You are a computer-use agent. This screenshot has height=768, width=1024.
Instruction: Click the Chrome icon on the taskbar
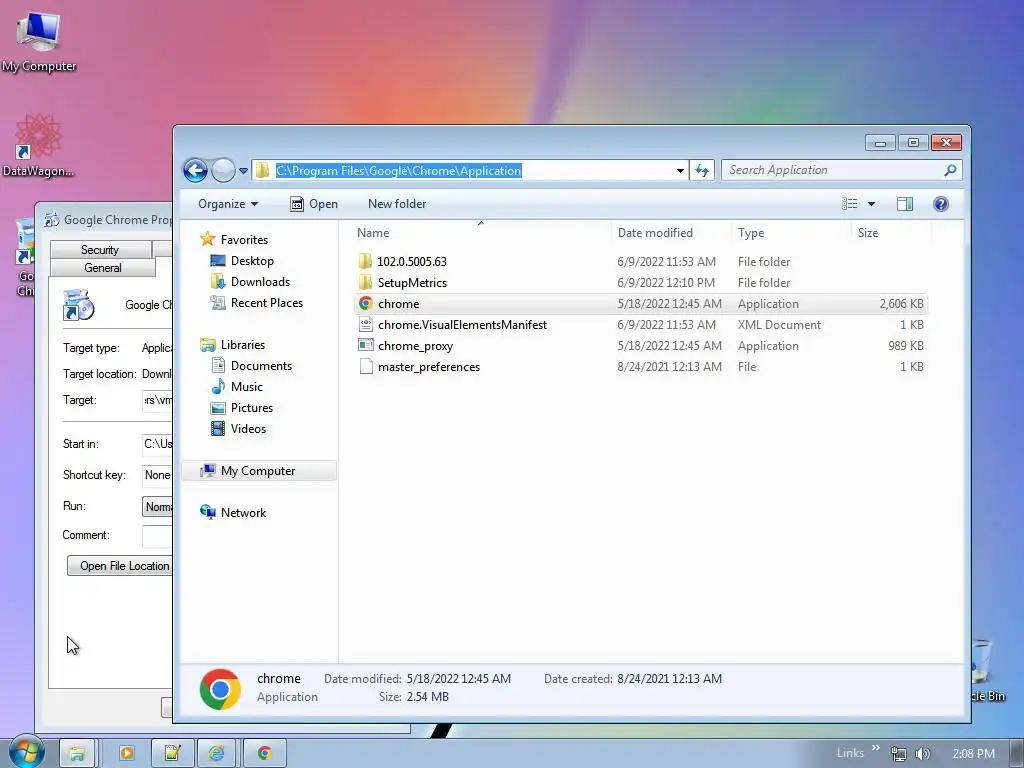click(264, 754)
